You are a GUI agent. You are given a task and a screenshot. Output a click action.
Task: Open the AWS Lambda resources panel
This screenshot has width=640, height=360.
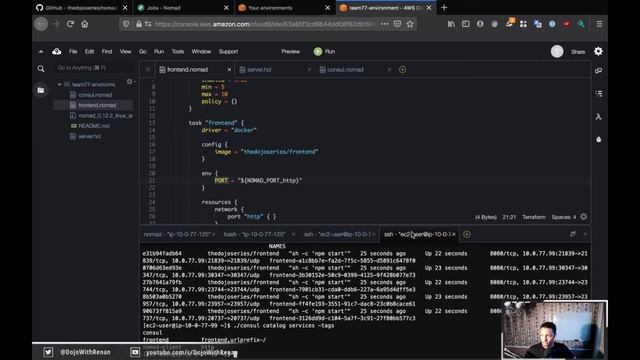[x=599, y=117]
